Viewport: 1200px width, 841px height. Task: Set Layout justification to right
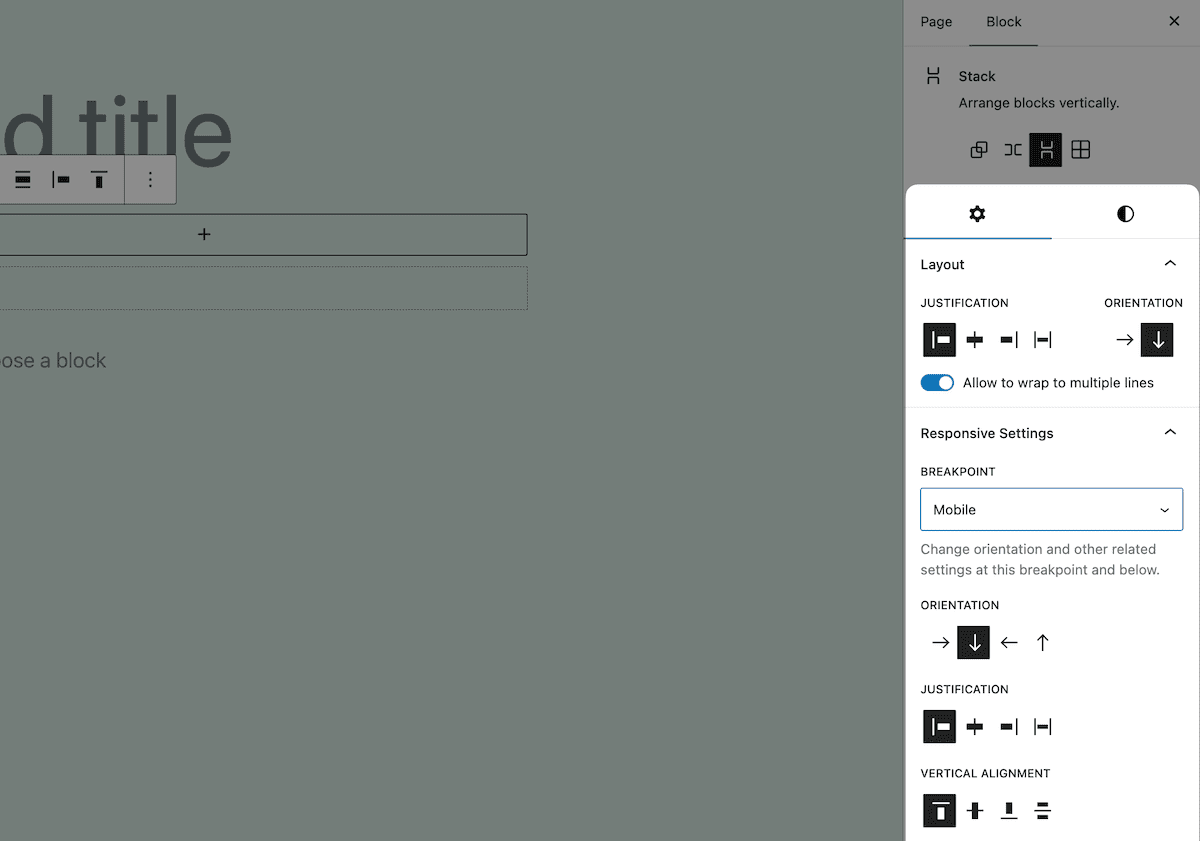(x=1009, y=340)
